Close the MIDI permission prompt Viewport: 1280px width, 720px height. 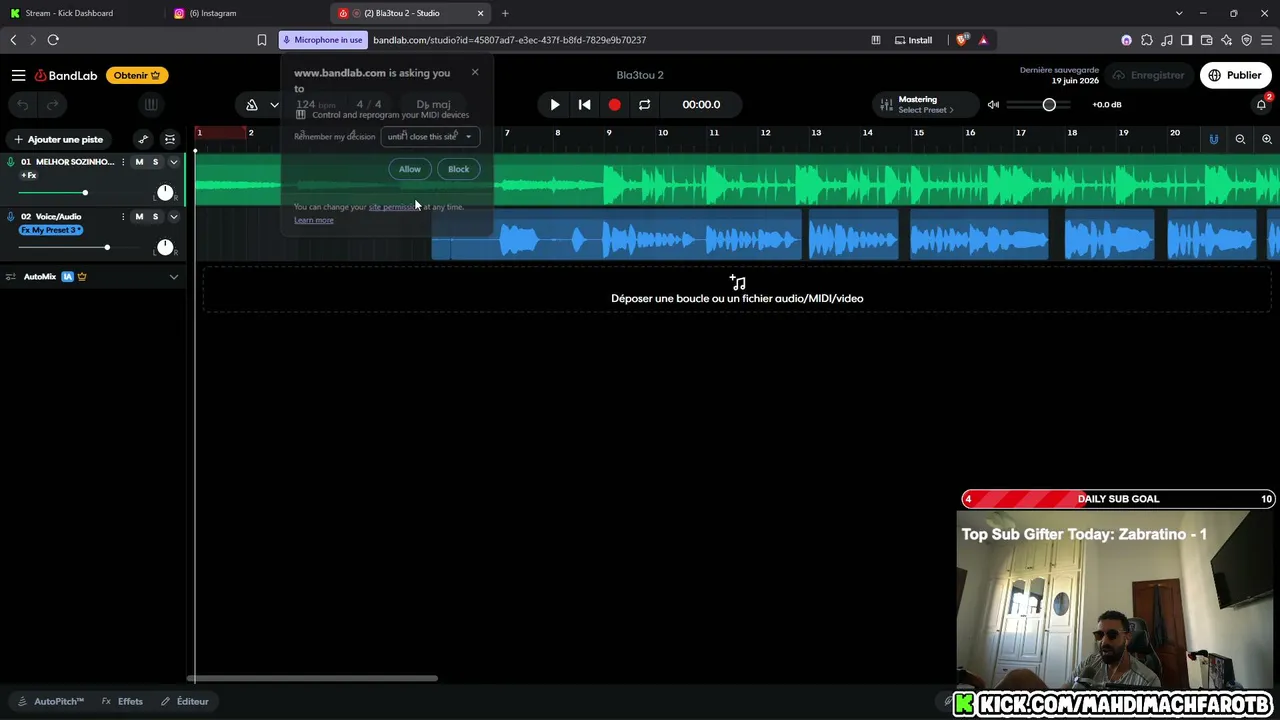(475, 72)
